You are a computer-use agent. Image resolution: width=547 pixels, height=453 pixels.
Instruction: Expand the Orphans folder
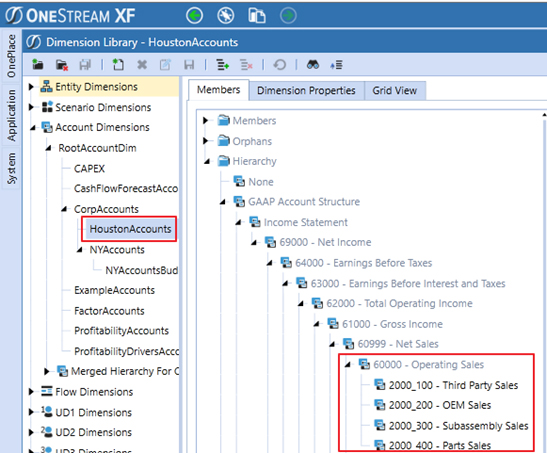click(x=205, y=141)
